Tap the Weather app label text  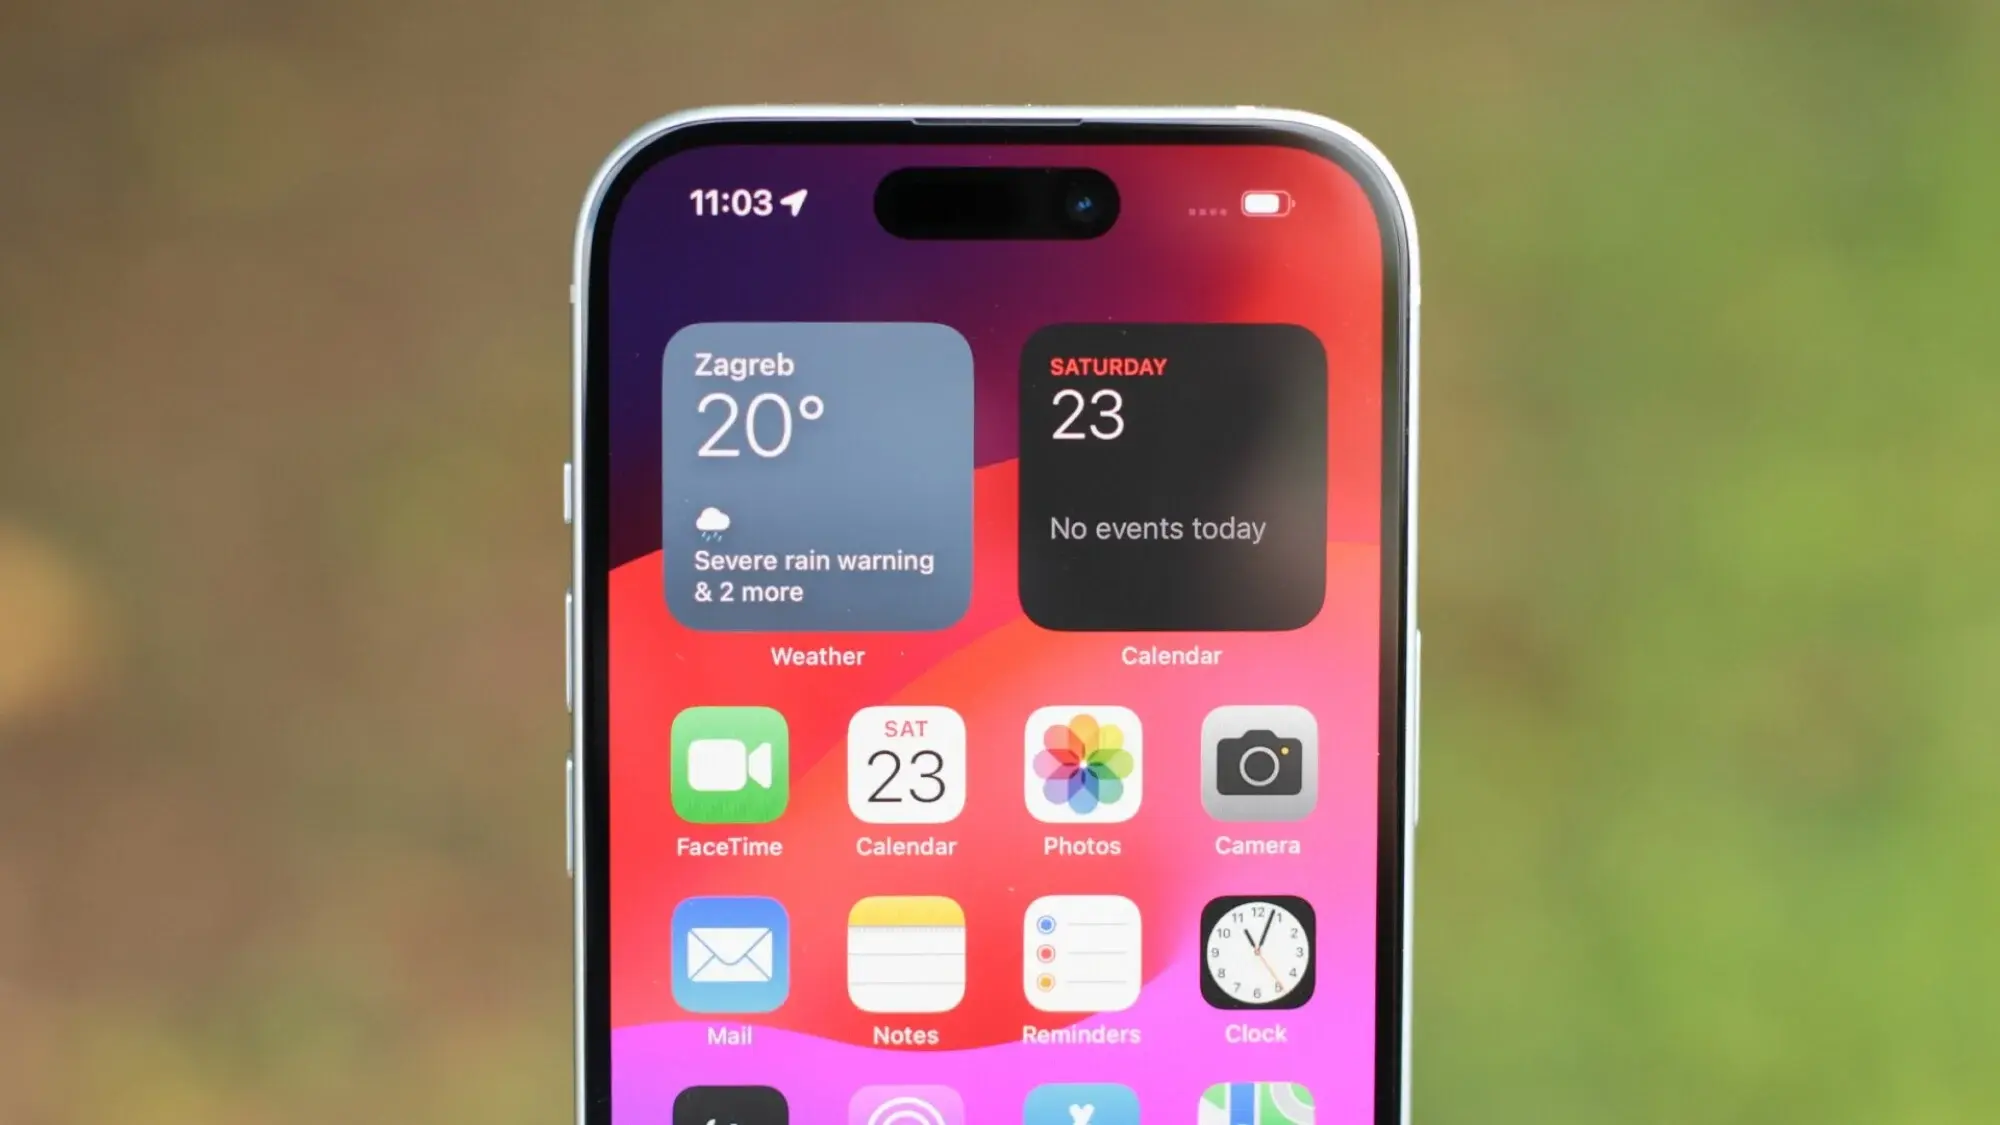[819, 657]
